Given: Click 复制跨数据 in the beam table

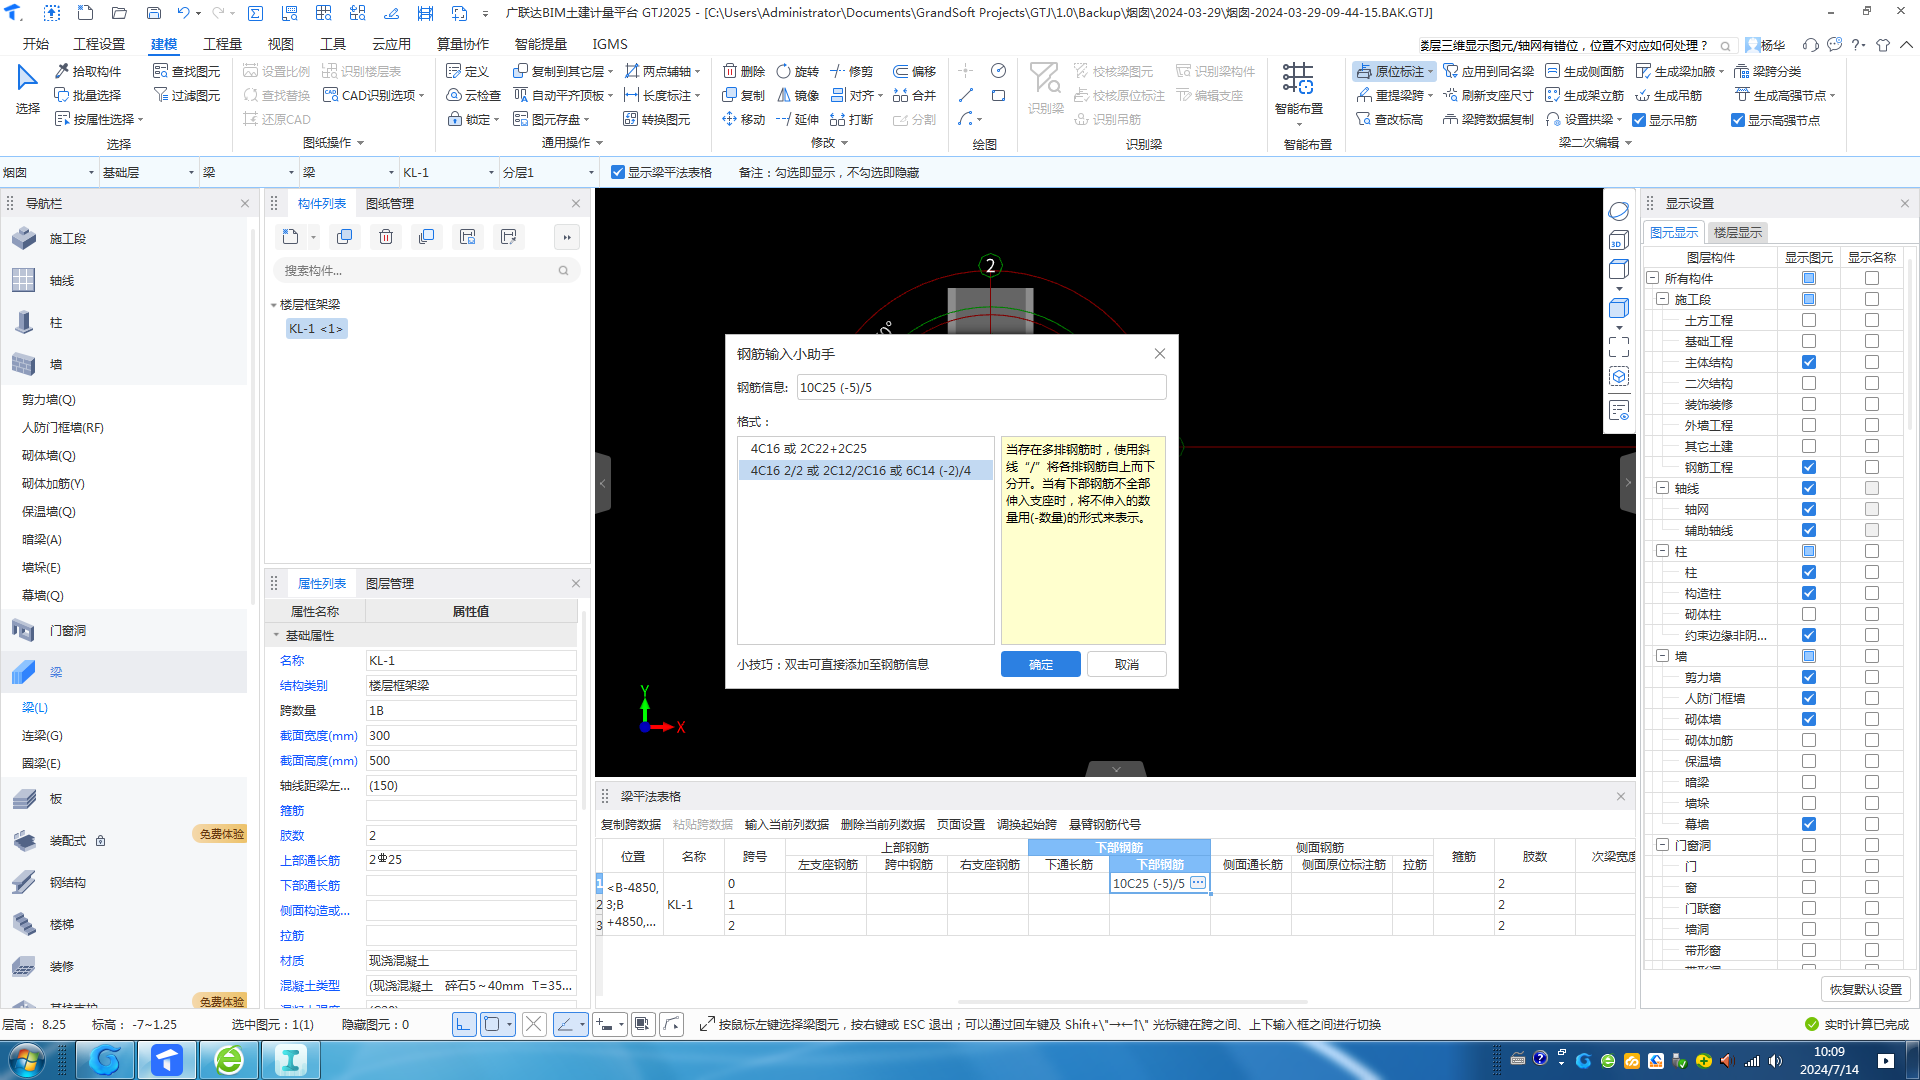Looking at the screenshot, I should pos(631,825).
